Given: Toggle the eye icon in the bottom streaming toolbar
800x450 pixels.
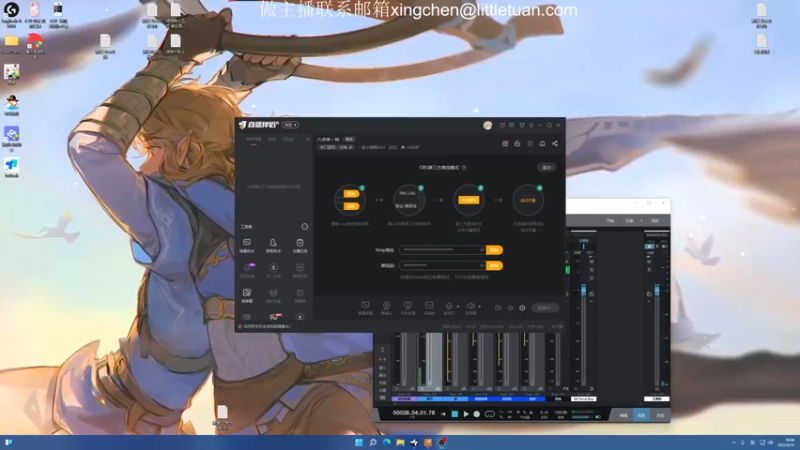Looking at the screenshot, I should 510,308.
